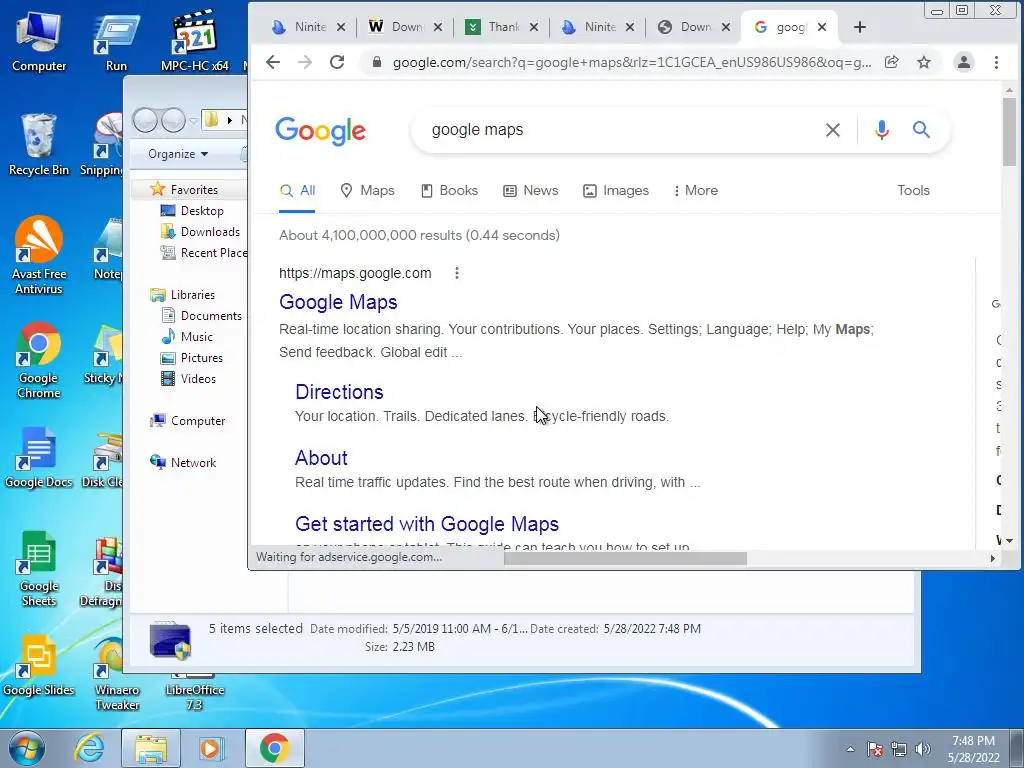Select the Recycle Bin desktop icon

39,145
